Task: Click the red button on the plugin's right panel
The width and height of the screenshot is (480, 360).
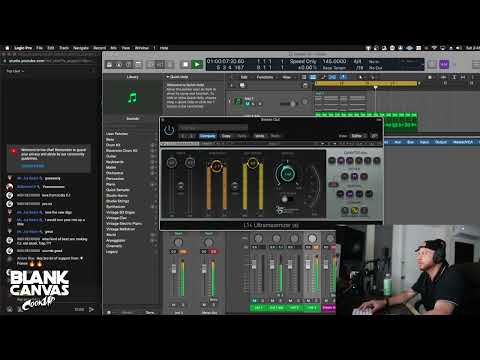Action: (333, 184)
